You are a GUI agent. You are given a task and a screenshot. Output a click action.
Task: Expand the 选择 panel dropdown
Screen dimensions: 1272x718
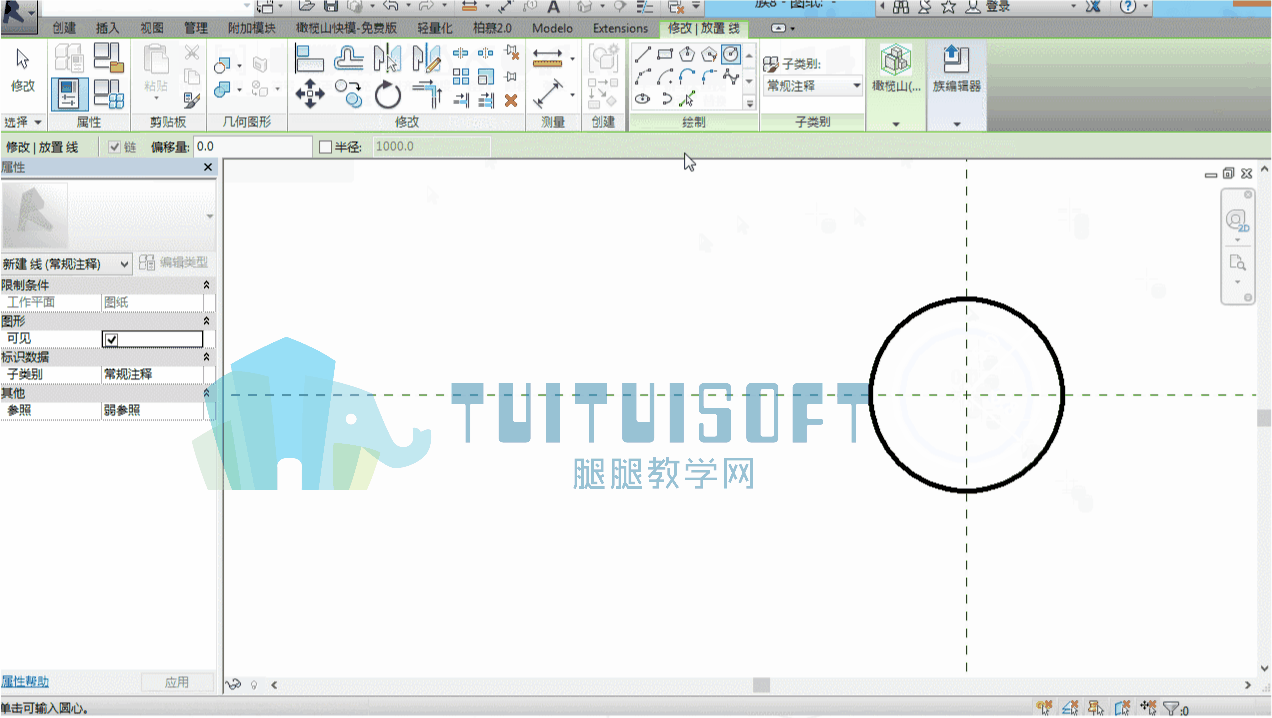23,122
